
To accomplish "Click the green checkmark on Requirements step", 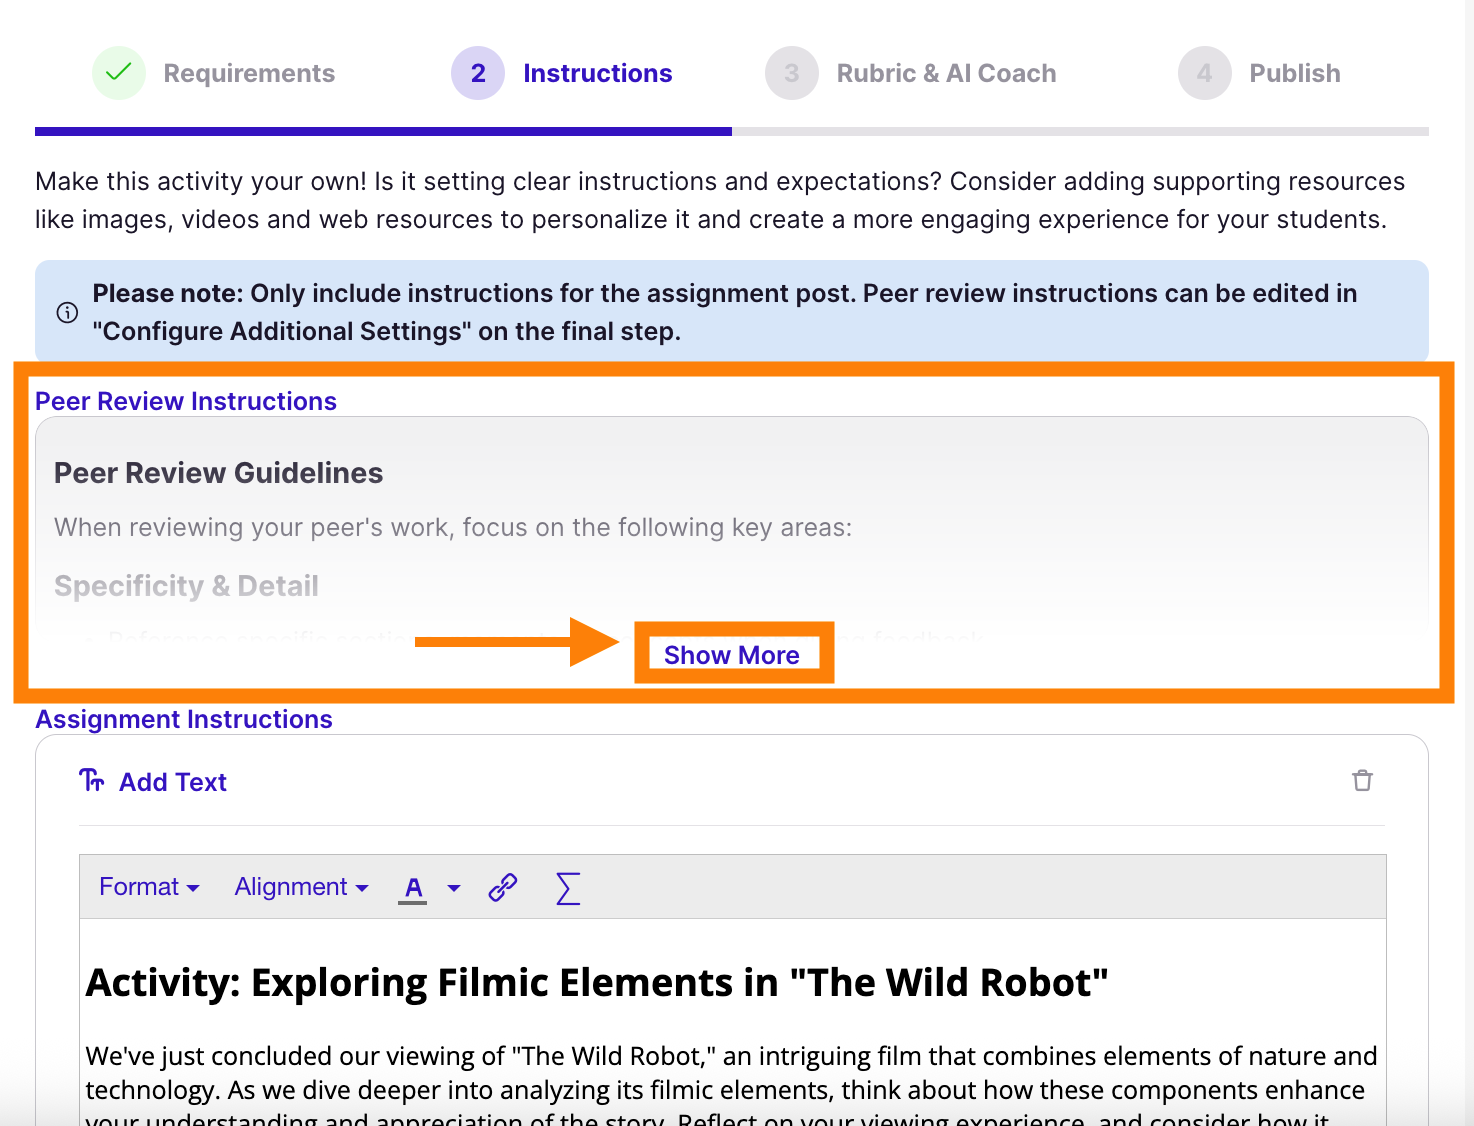I will click(x=118, y=73).
